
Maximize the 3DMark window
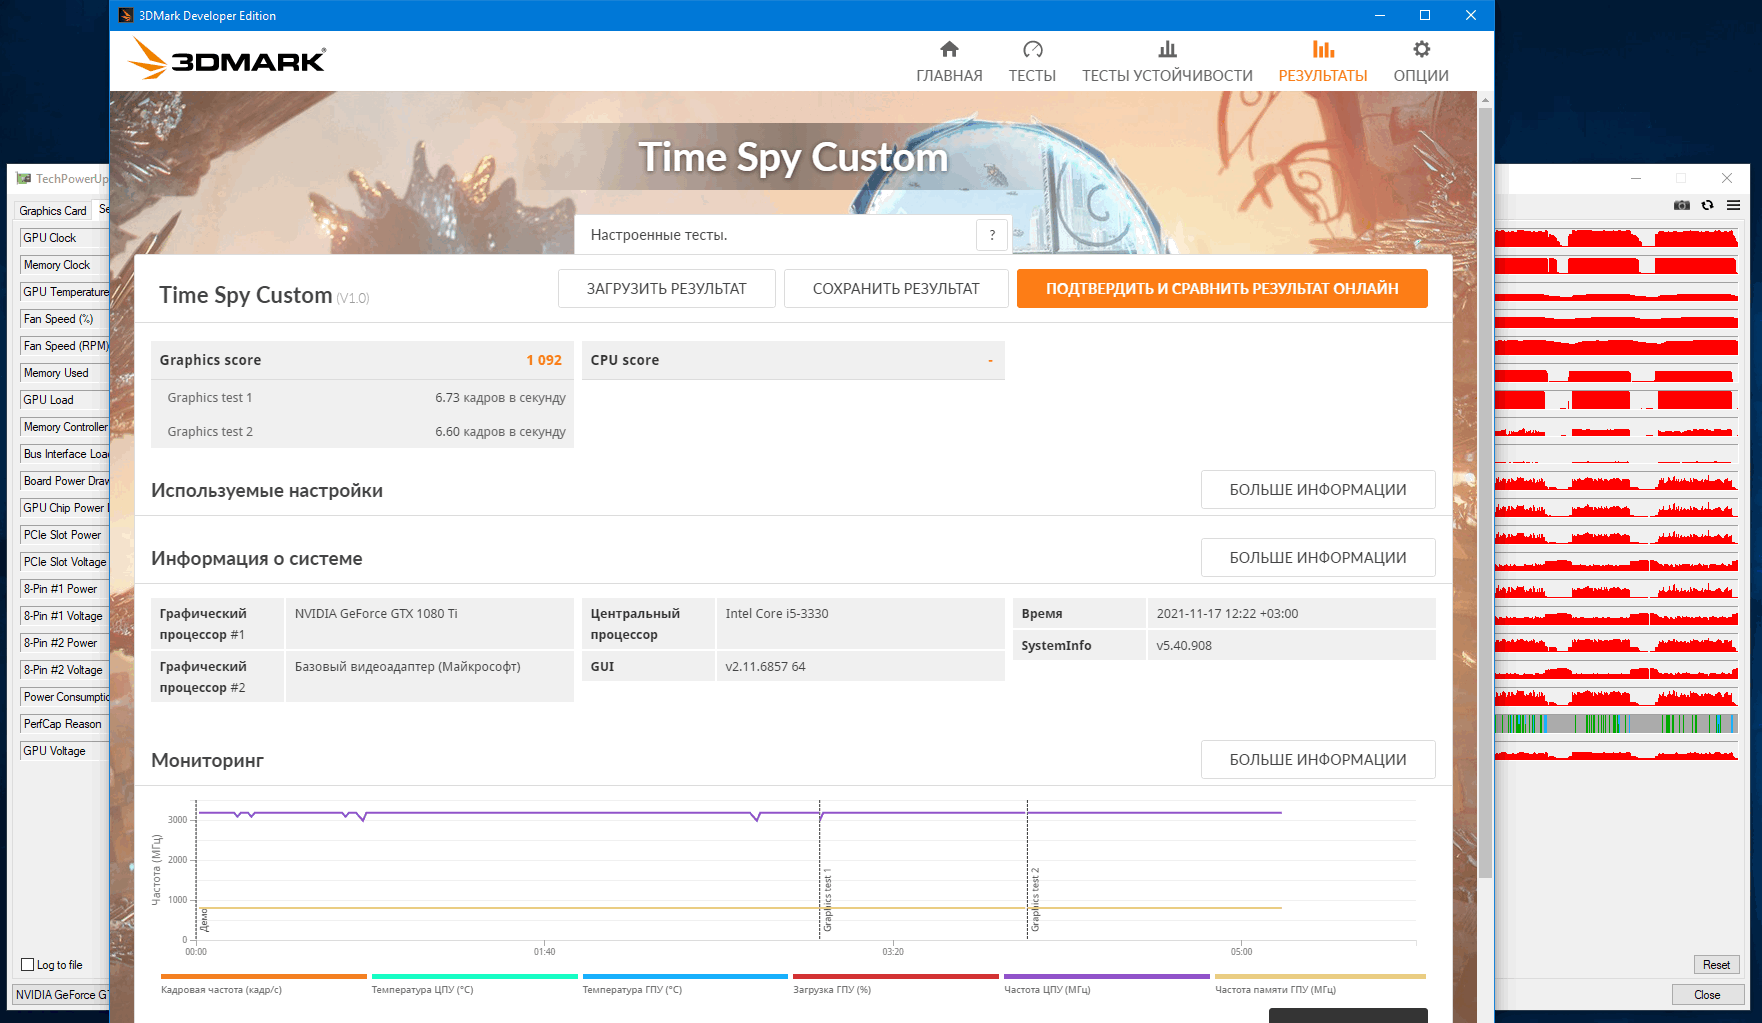(1425, 15)
